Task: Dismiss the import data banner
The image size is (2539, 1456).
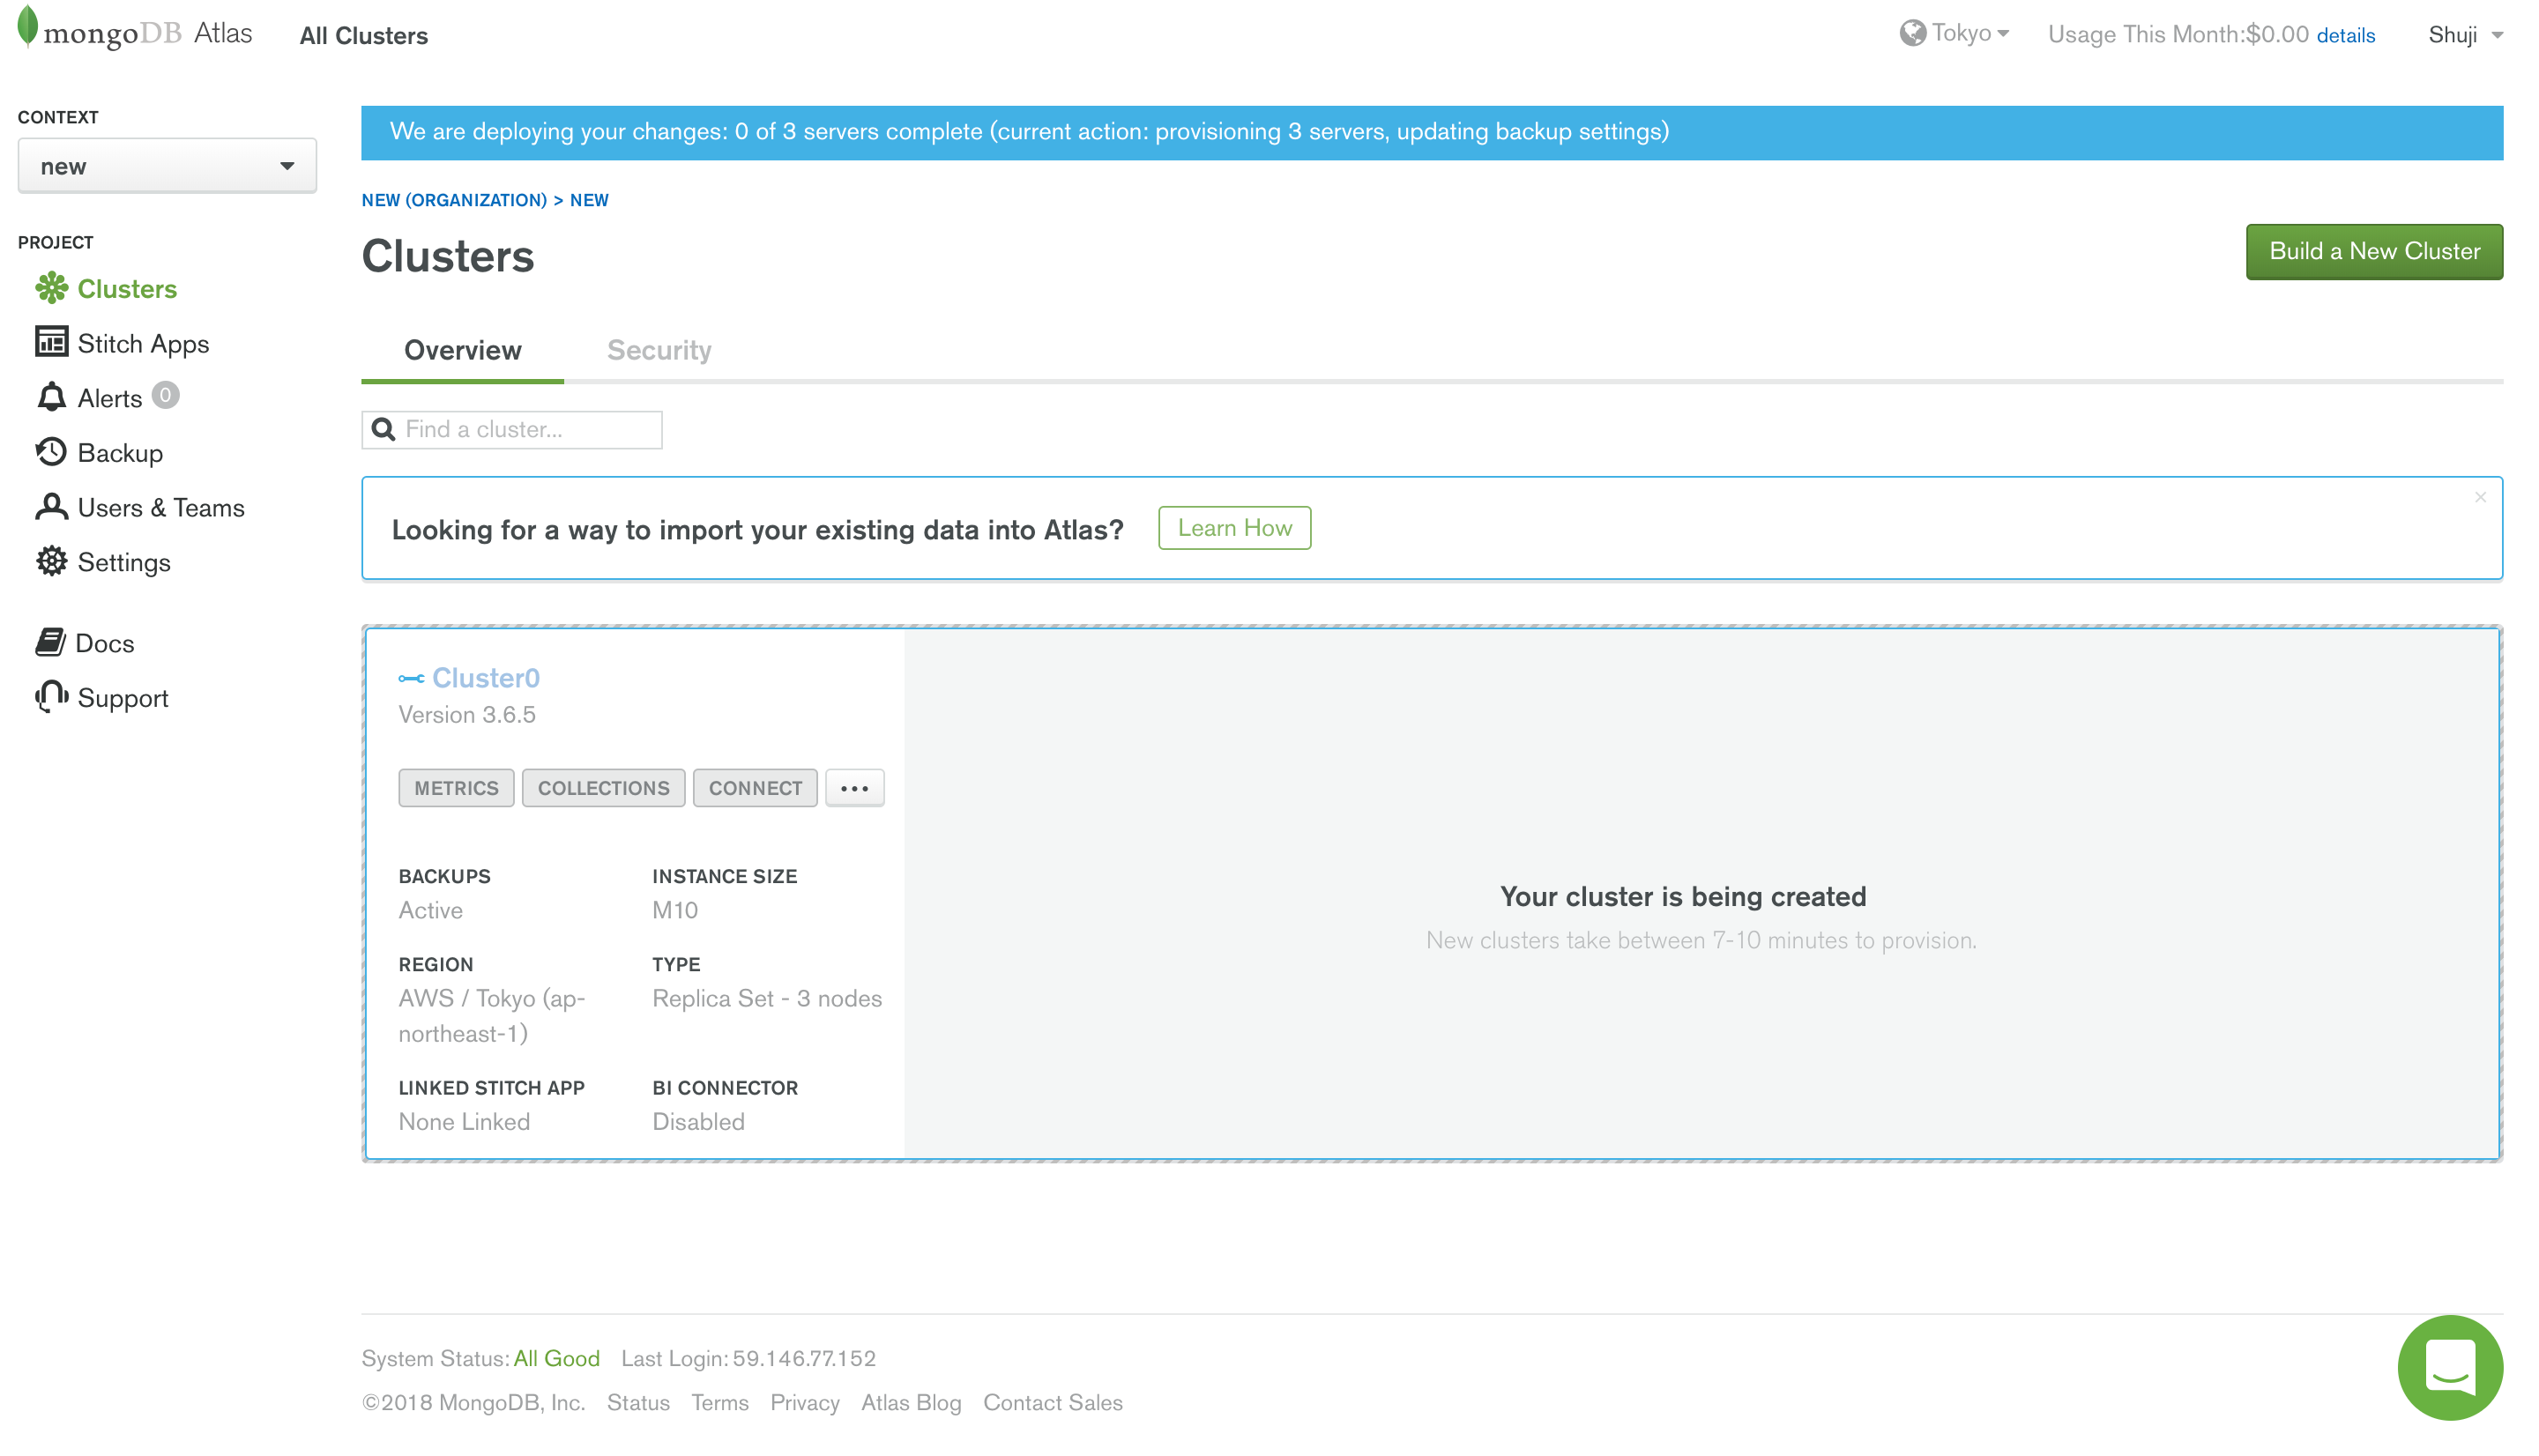Action: (2481, 497)
